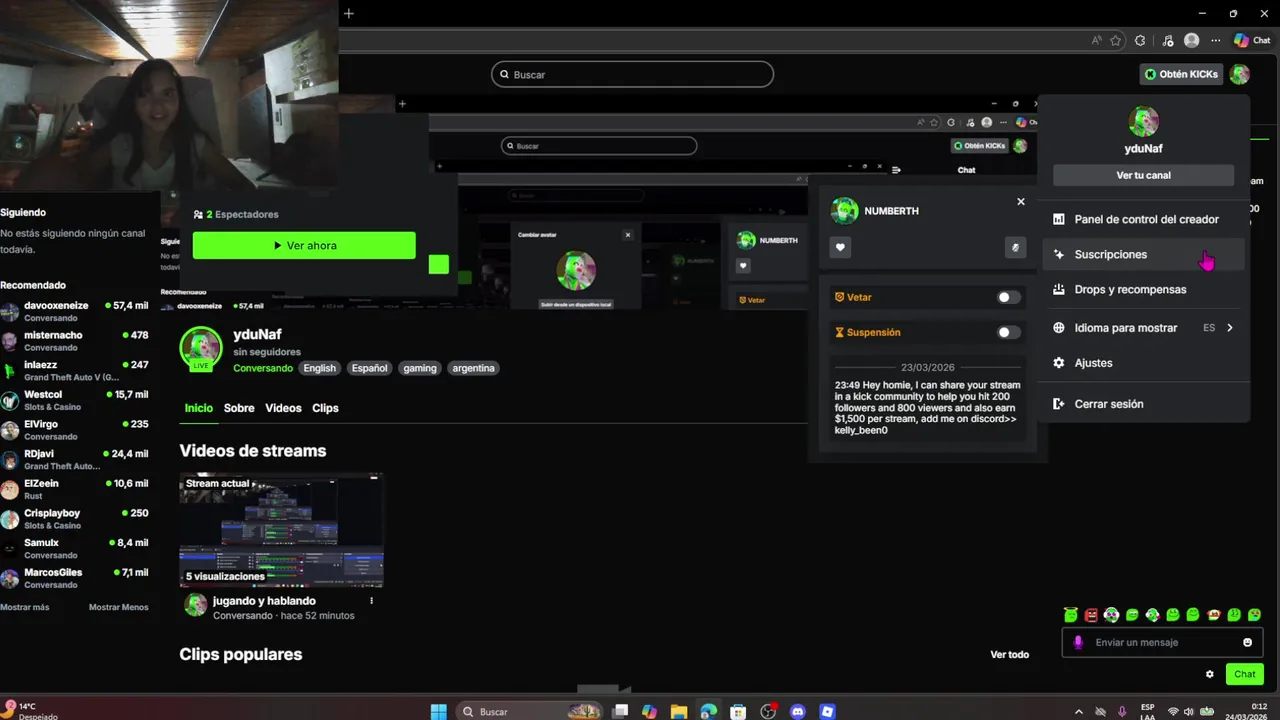Click the Ver tu canal button
This screenshot has width=1280, height=720.
click(1143, 175)
